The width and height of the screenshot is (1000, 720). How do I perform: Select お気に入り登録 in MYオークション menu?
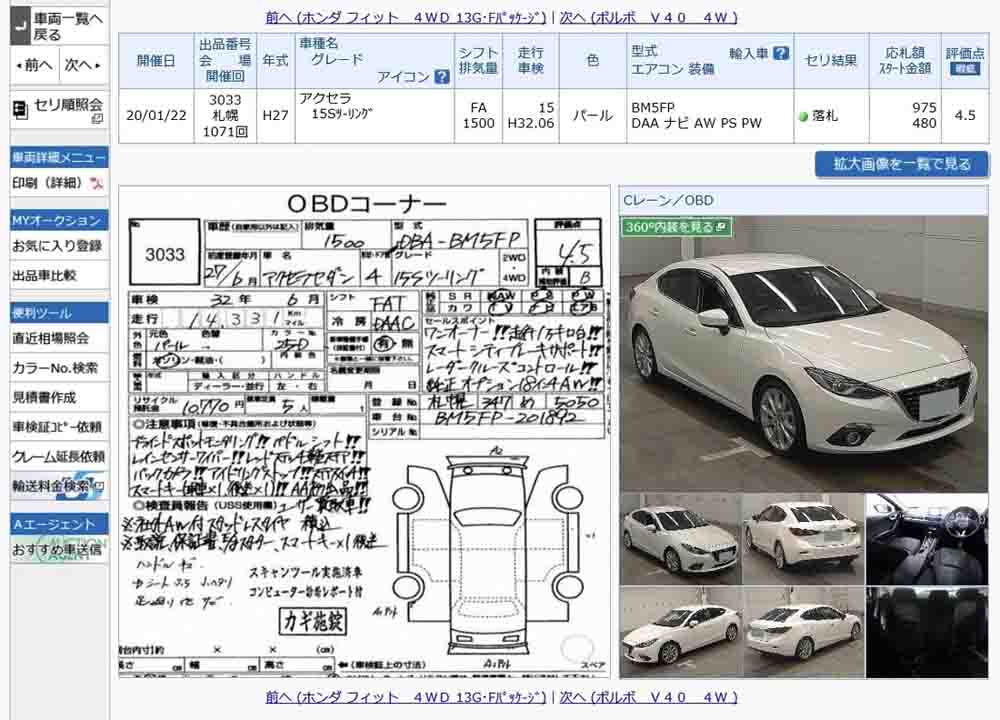pos(59,246)
